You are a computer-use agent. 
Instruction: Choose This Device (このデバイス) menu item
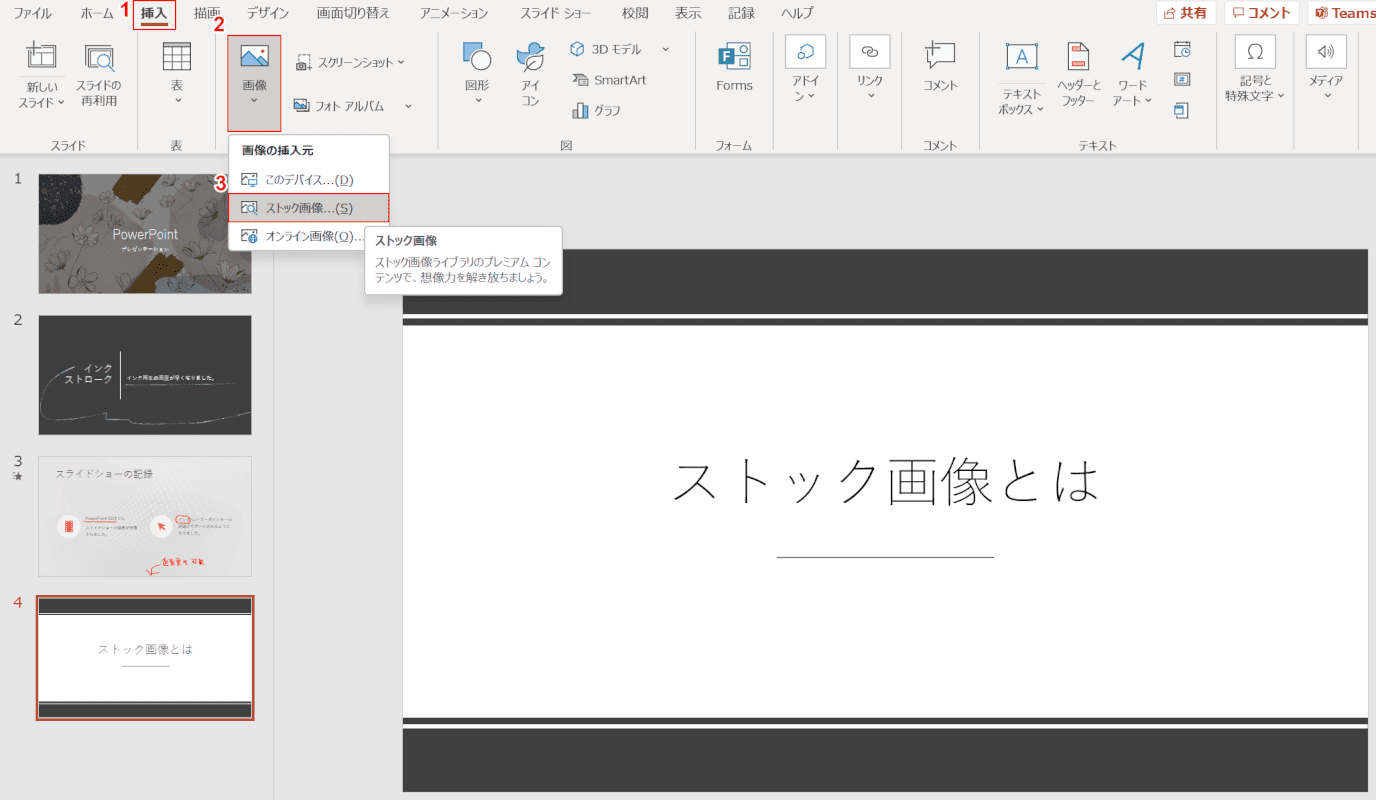(x=308, y=180)
